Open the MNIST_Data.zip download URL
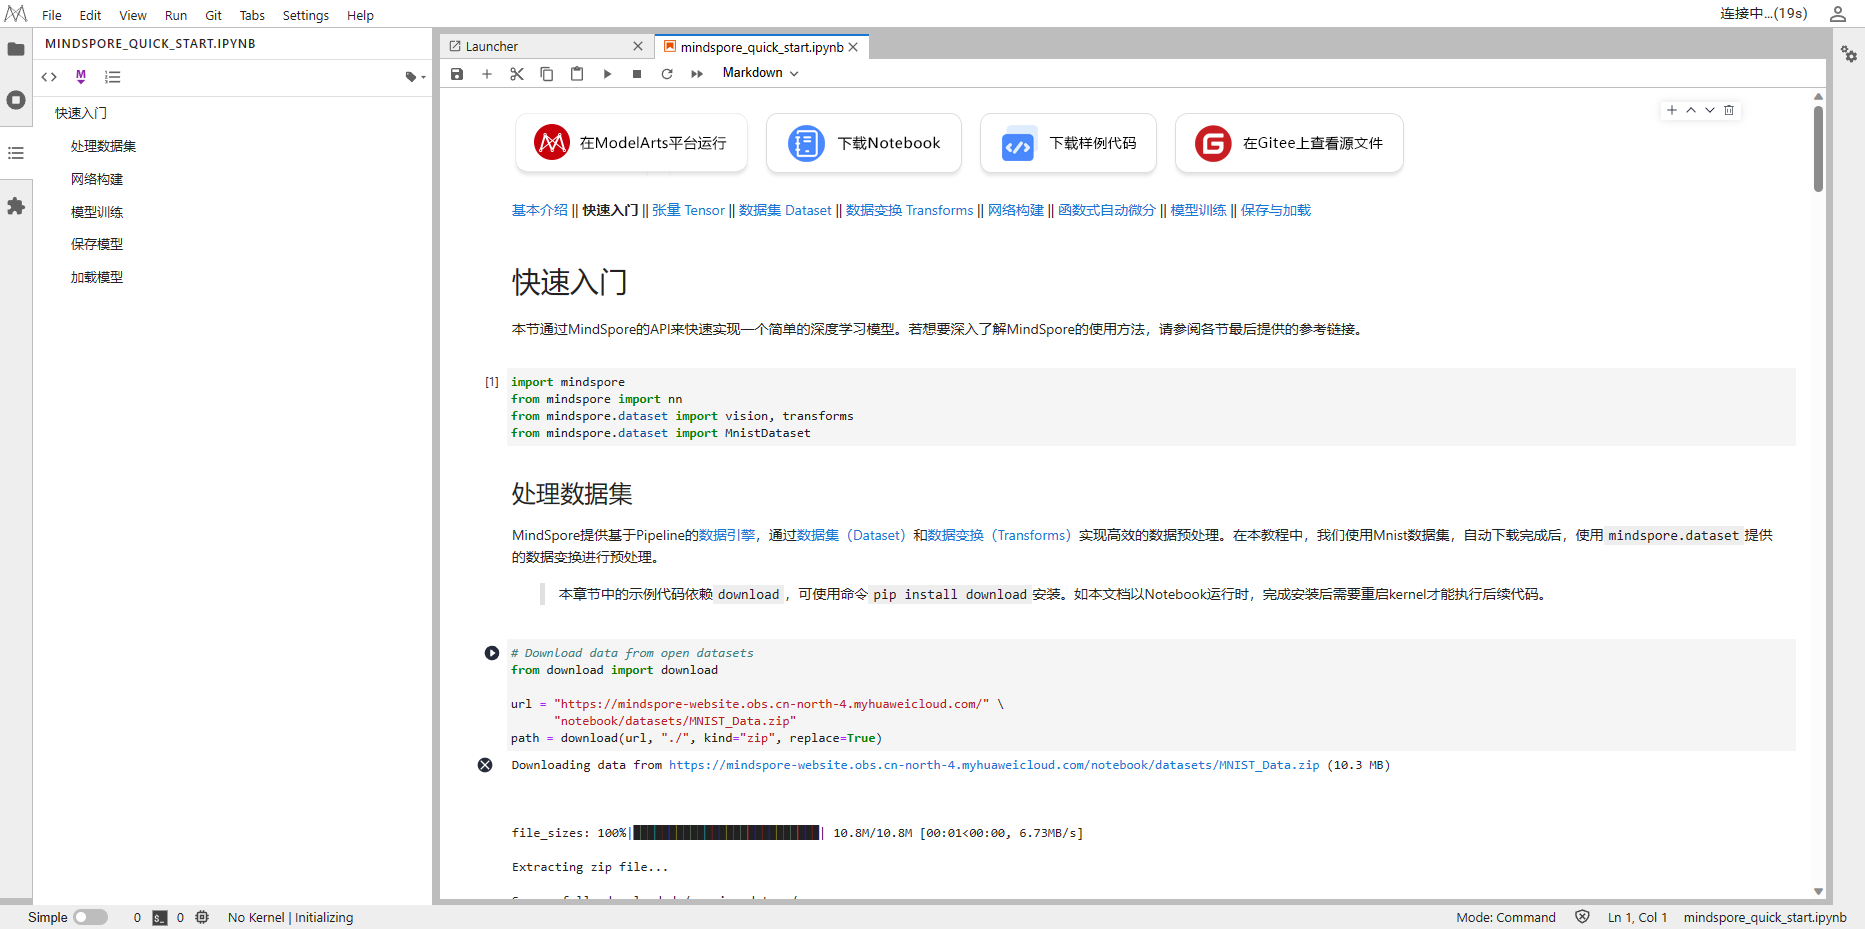The image size is (1865, 929). (x=994, y=765)
